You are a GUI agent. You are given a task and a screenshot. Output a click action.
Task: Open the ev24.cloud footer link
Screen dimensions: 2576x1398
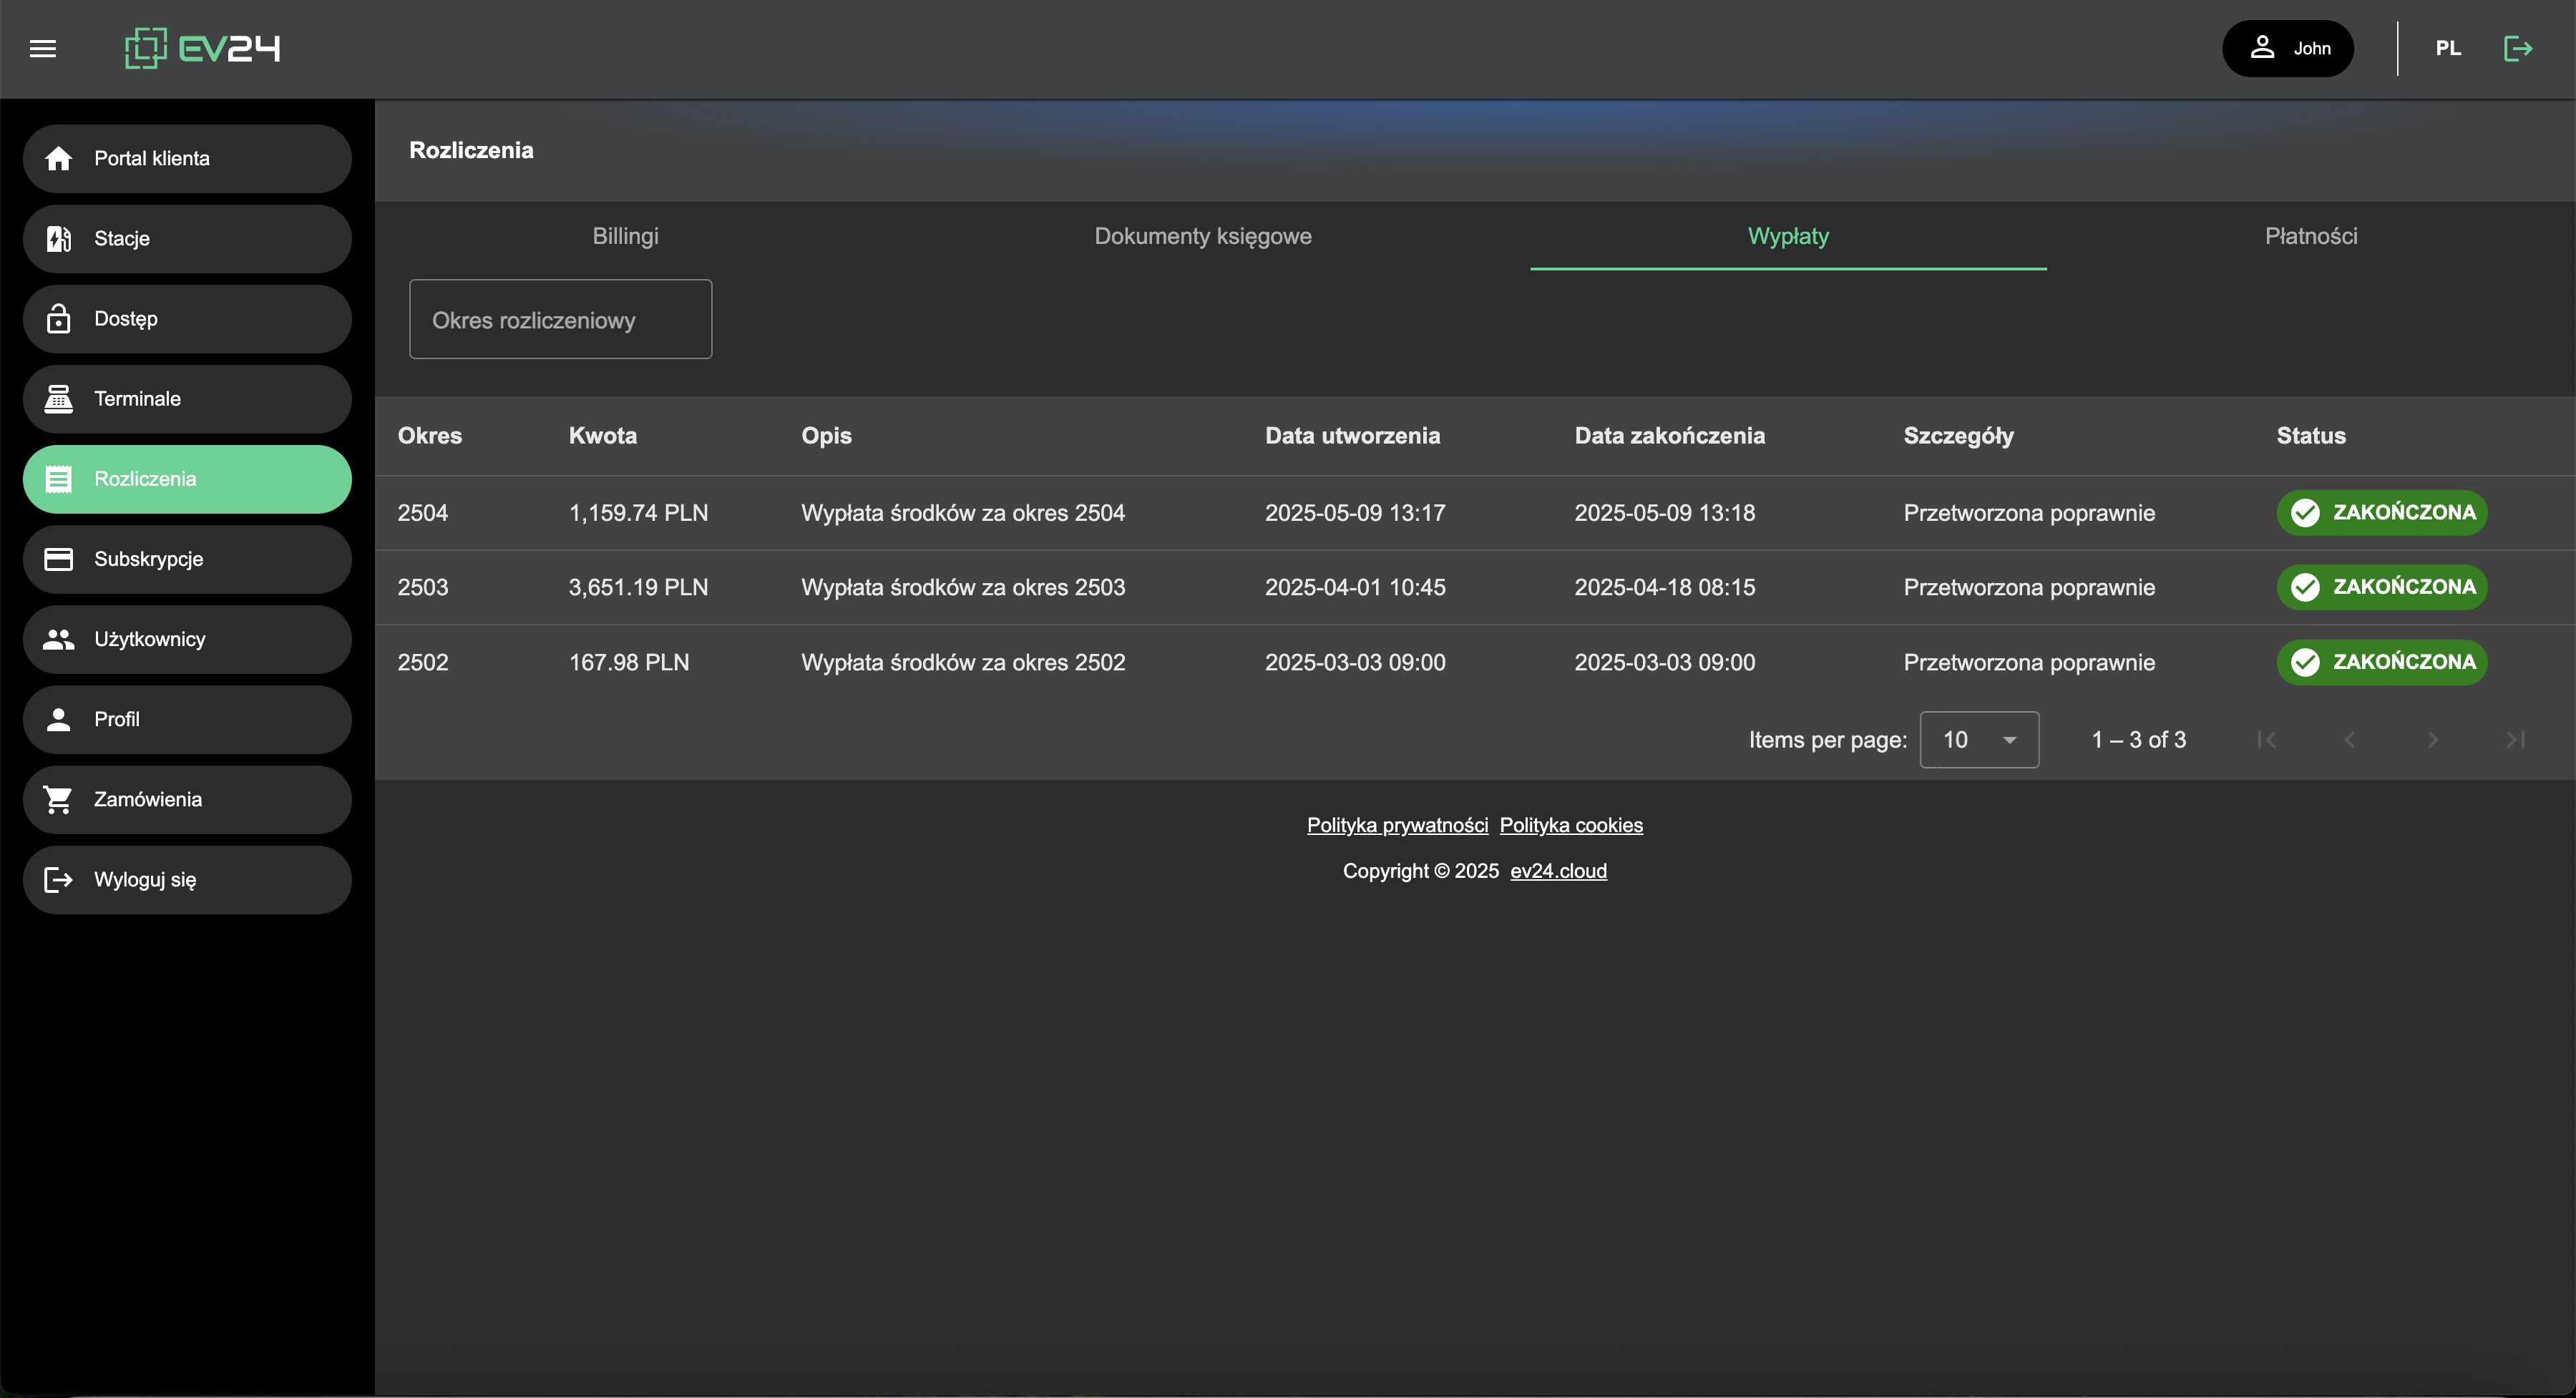(x=1558, y=871)
